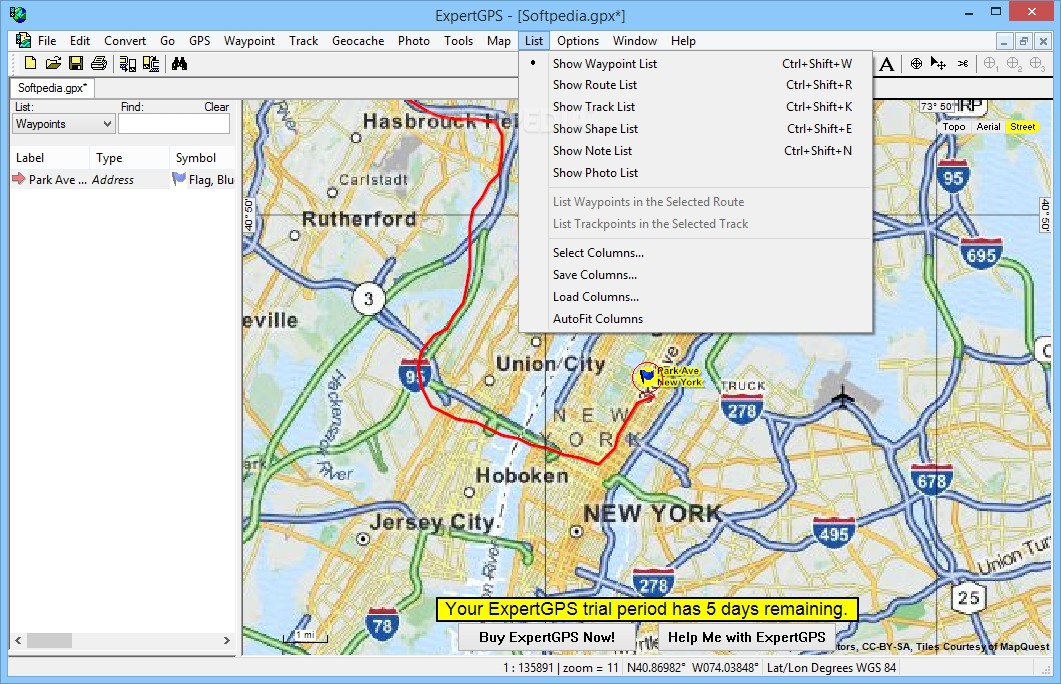Choose Load Columns... menu entry
Image resolution: width=1061 pixels, height=684 pixels.
tap(696, 296)
